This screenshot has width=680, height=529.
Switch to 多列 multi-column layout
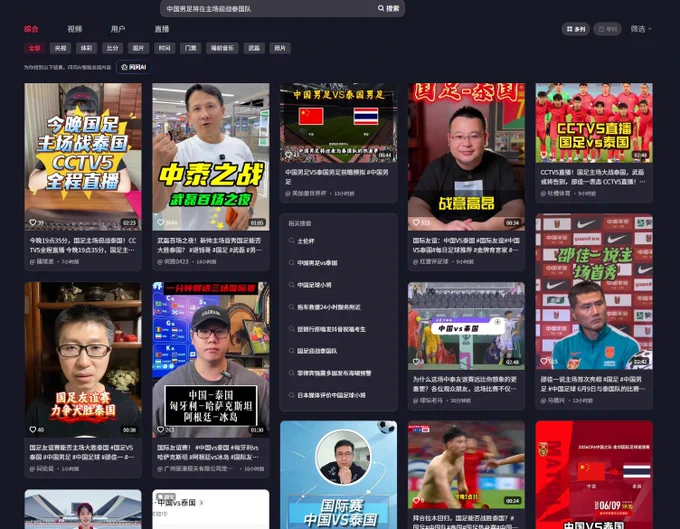(575, 29)
